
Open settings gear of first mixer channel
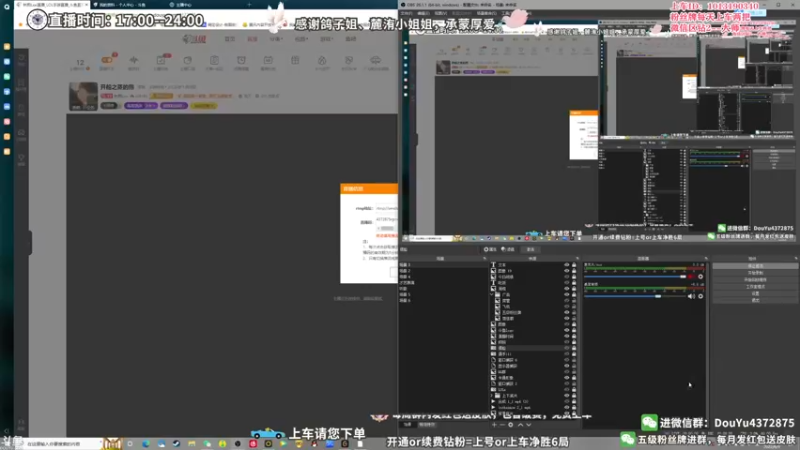point(701,277)
